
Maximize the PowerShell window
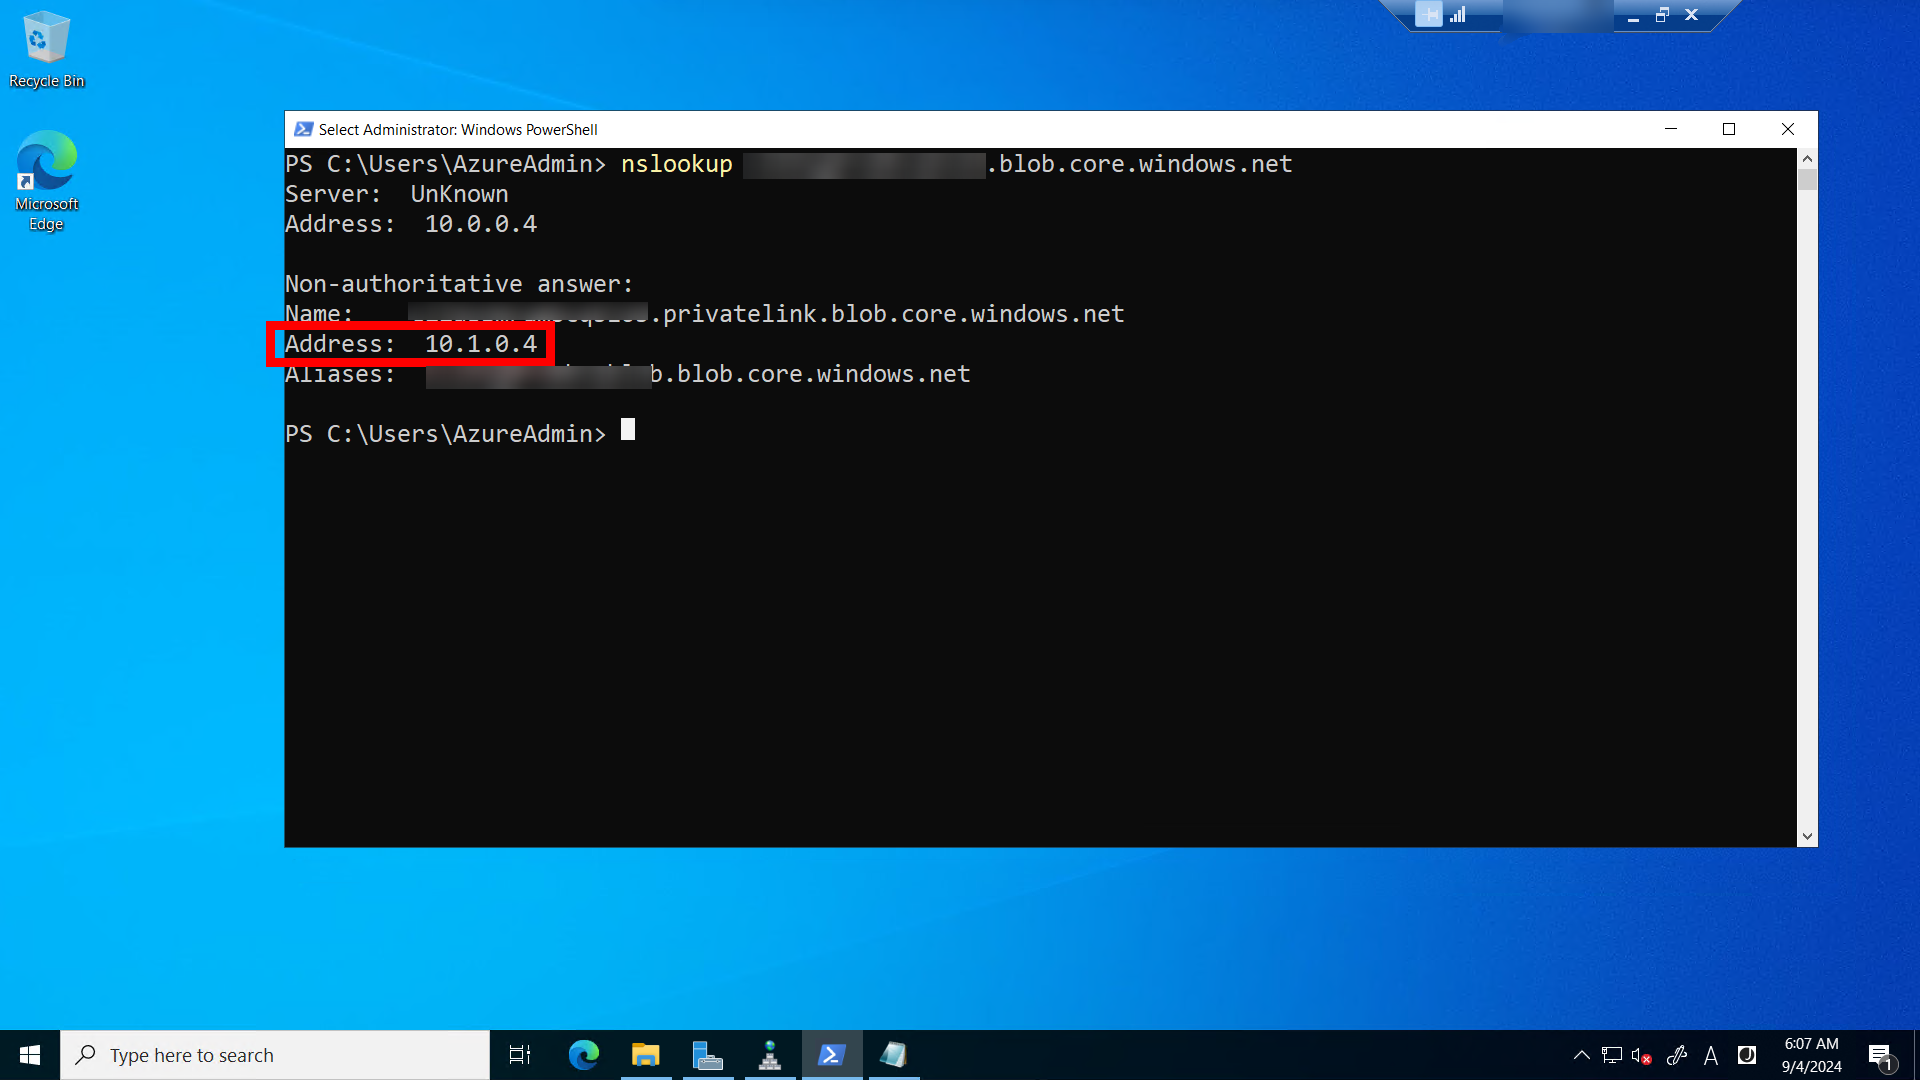click(1729, 129)
